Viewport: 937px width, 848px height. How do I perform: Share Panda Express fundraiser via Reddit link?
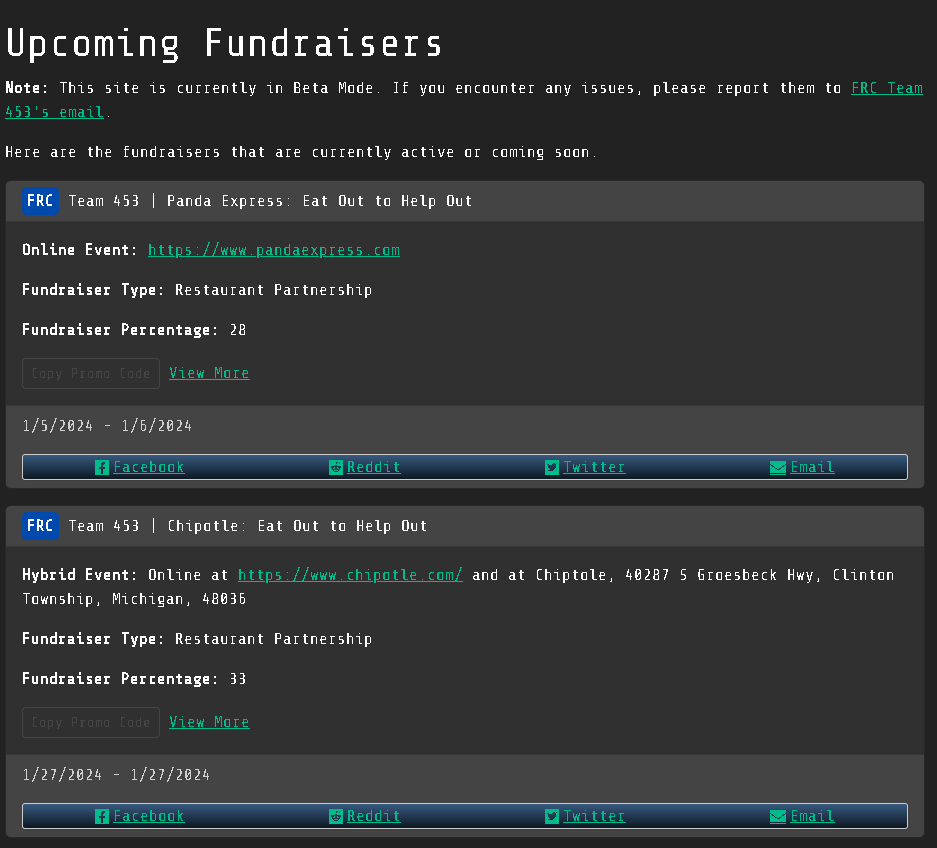pyautogui.click(x=373, y=467)
